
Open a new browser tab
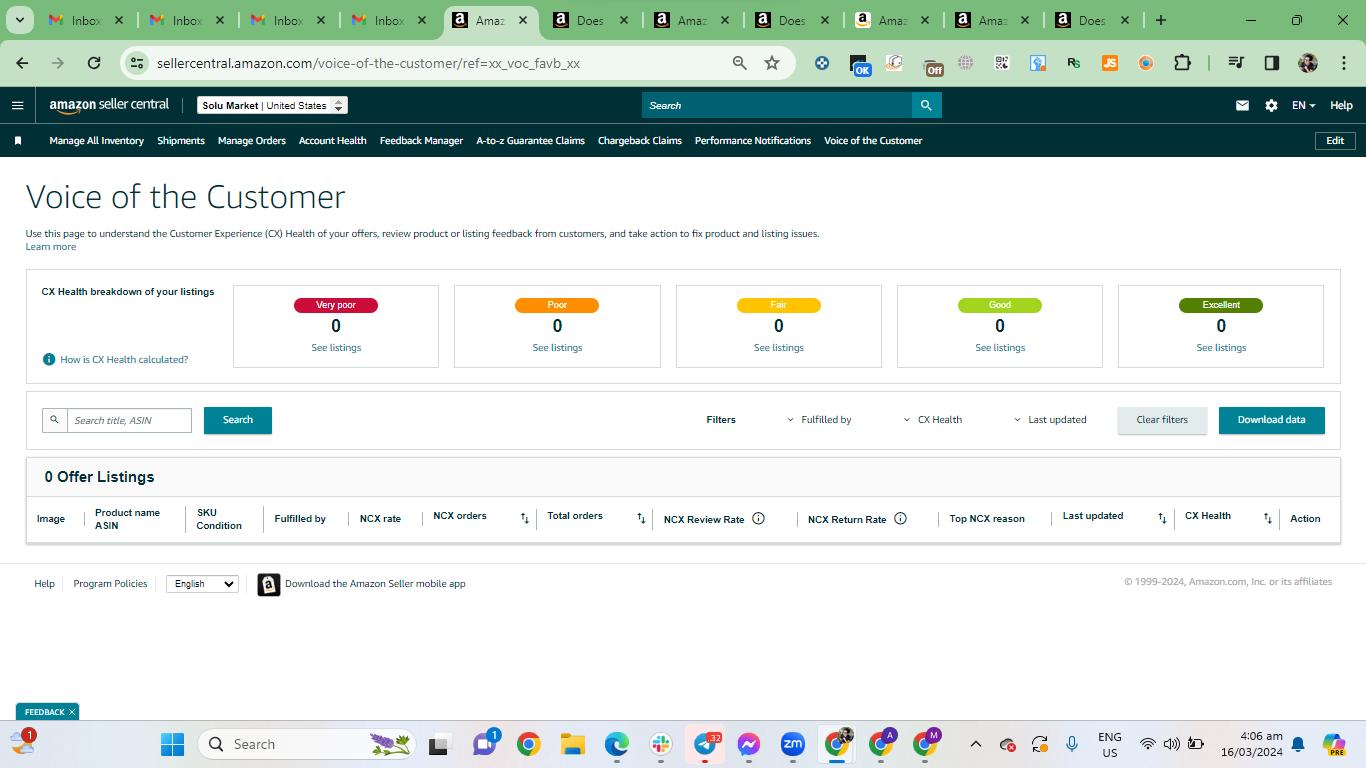click(1160, 20)
